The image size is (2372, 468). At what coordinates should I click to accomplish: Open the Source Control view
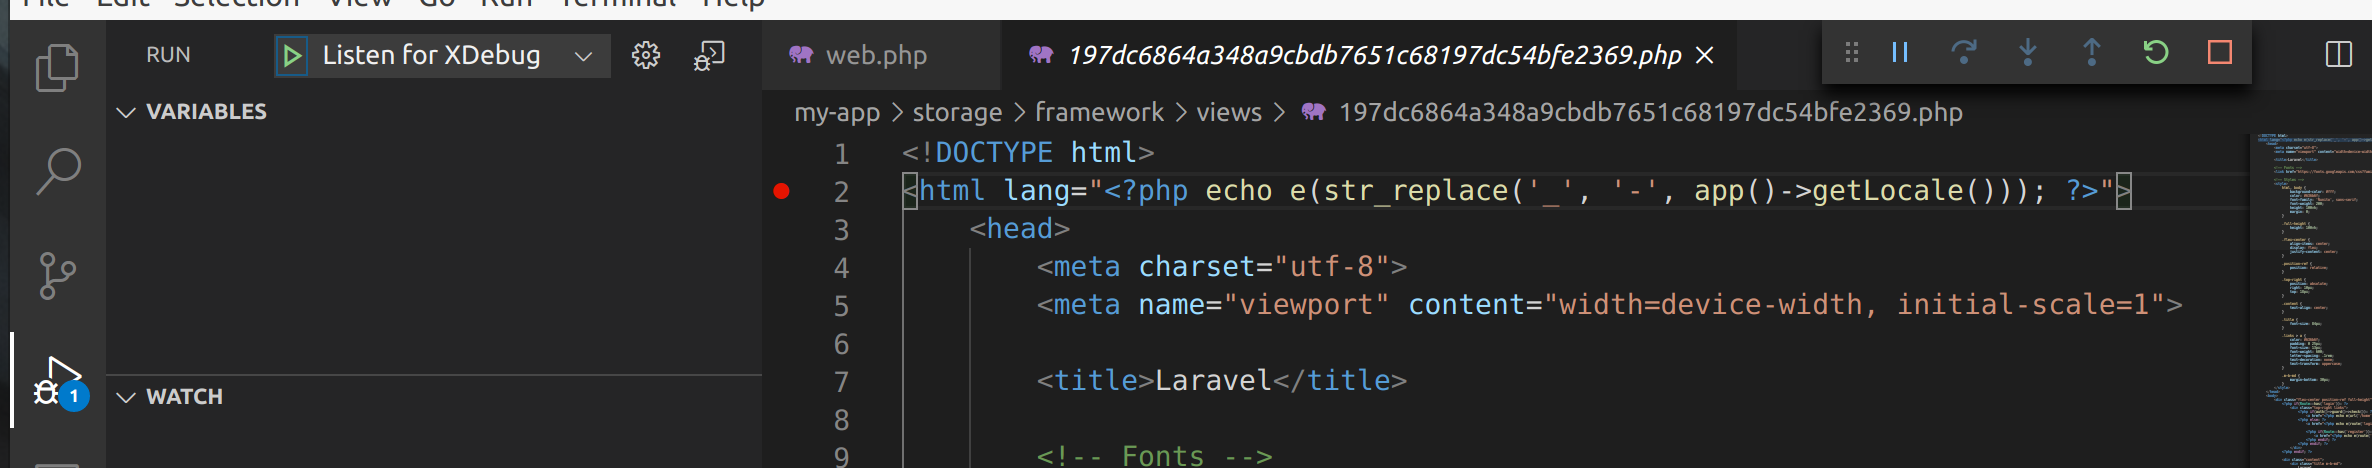57,275
